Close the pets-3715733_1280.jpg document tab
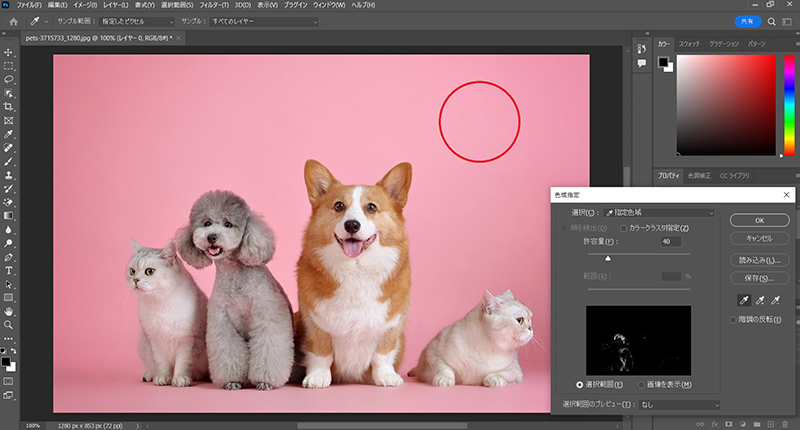800x430 pixels. coord(179,38)
